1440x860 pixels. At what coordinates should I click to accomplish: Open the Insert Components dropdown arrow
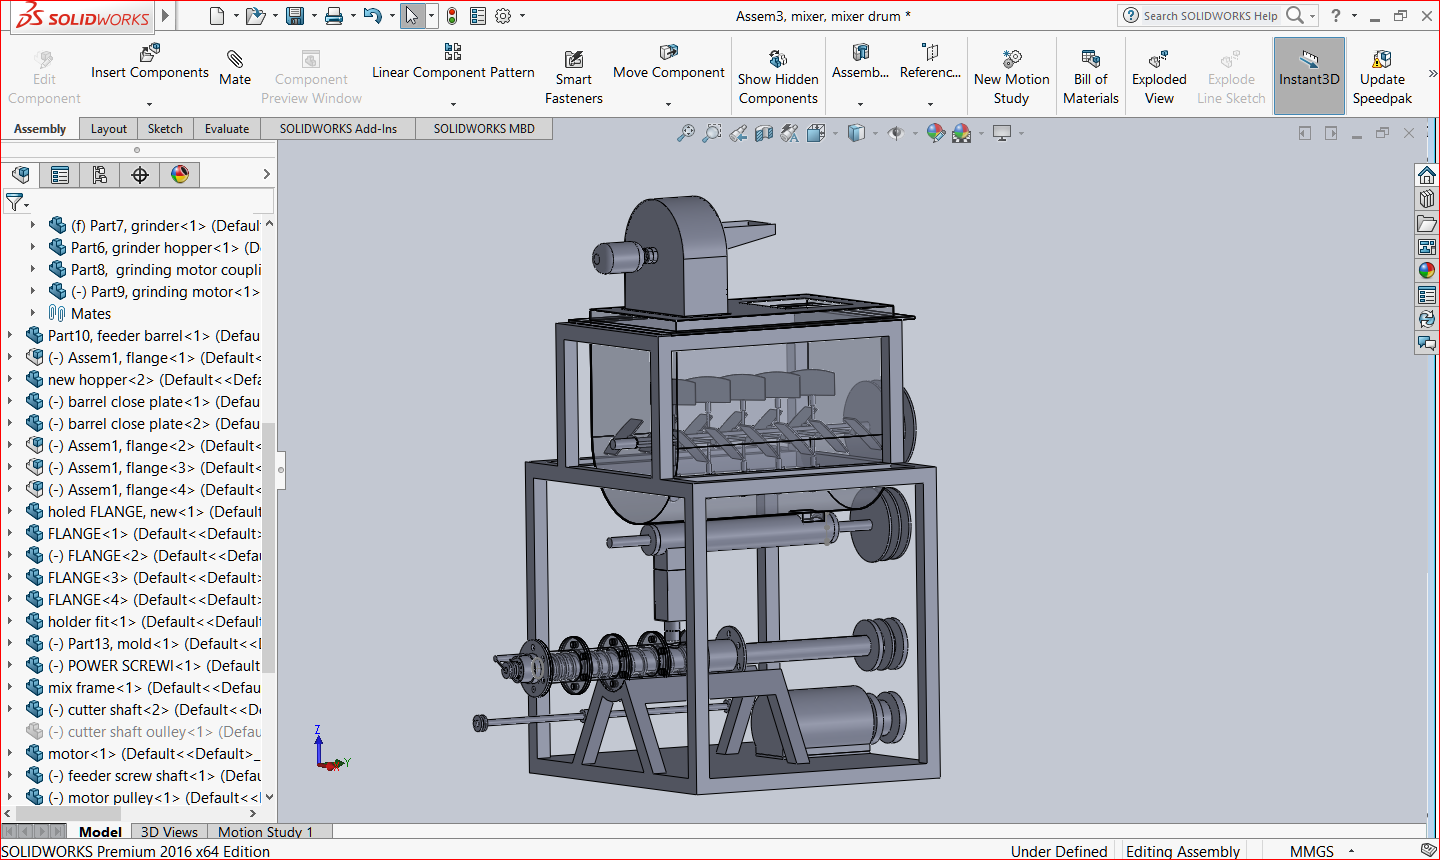(x=149, y=104)
